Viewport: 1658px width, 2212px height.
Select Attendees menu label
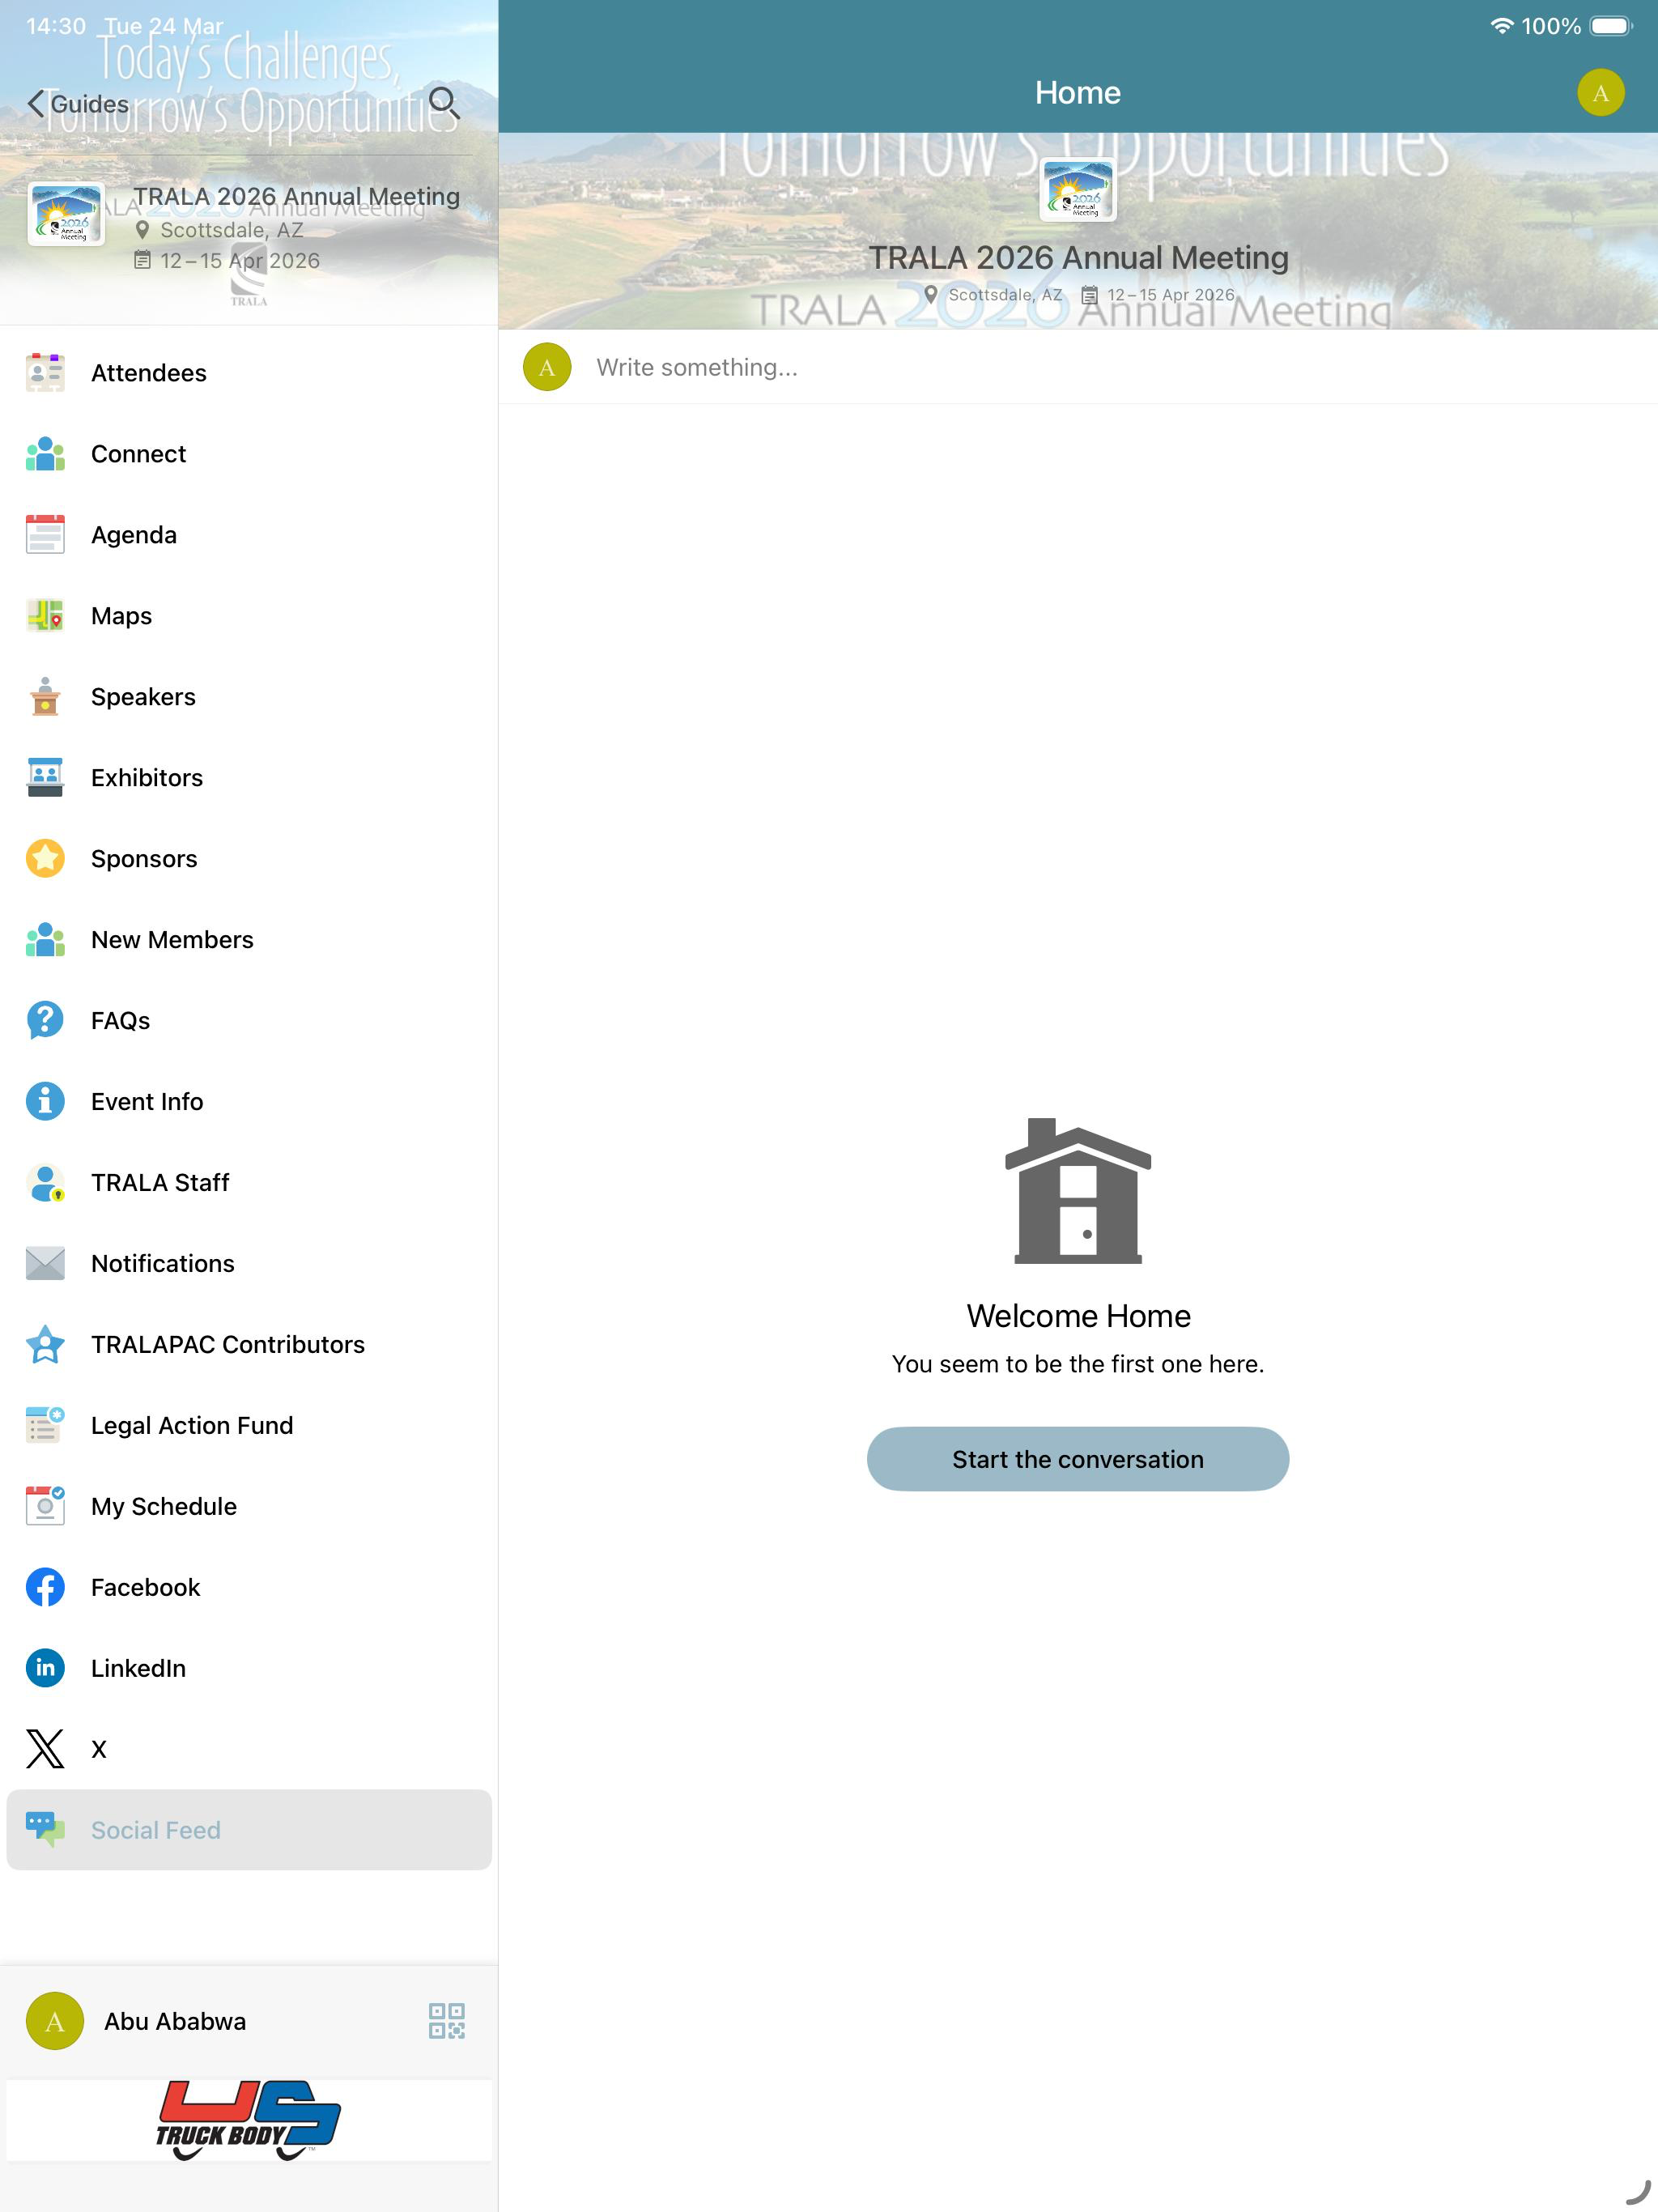coord(149,373)
